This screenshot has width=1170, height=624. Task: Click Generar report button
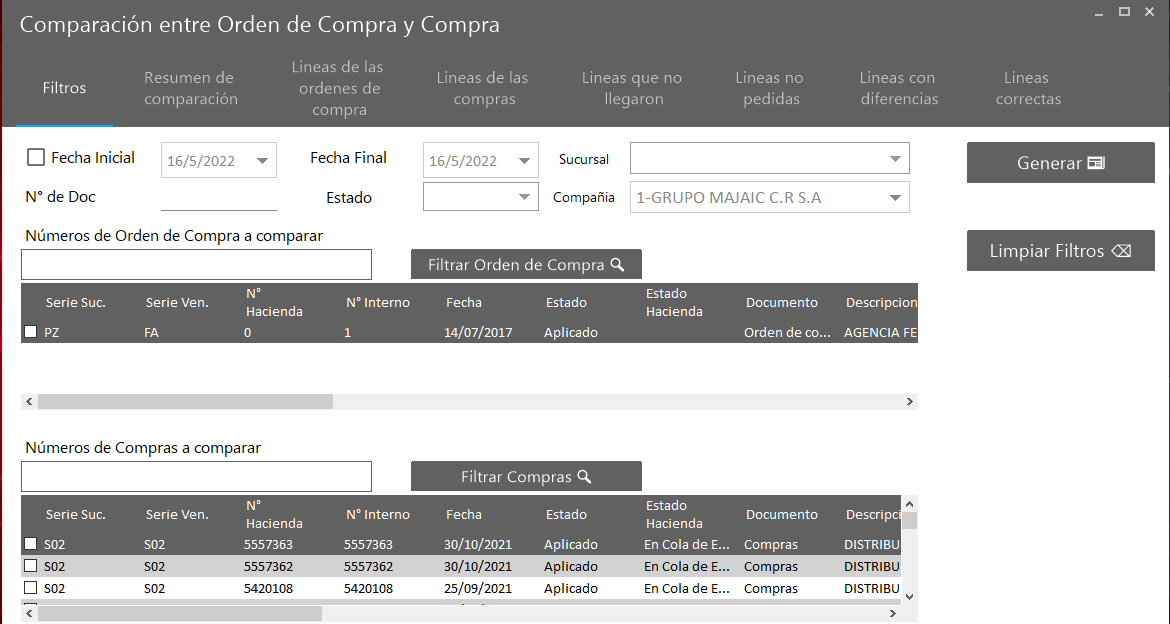(1060, 163)
